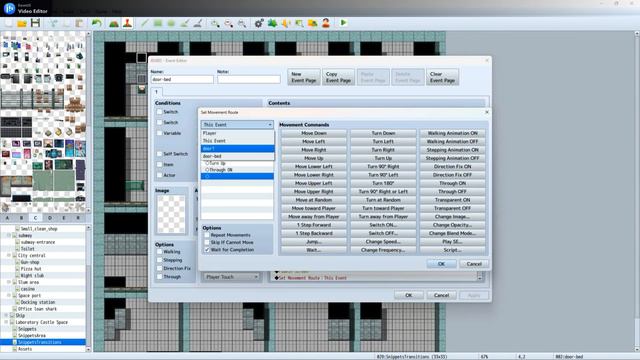640x360 pixels.
Task: Select the Pencil drawing tool
Action: pos(145,23)
